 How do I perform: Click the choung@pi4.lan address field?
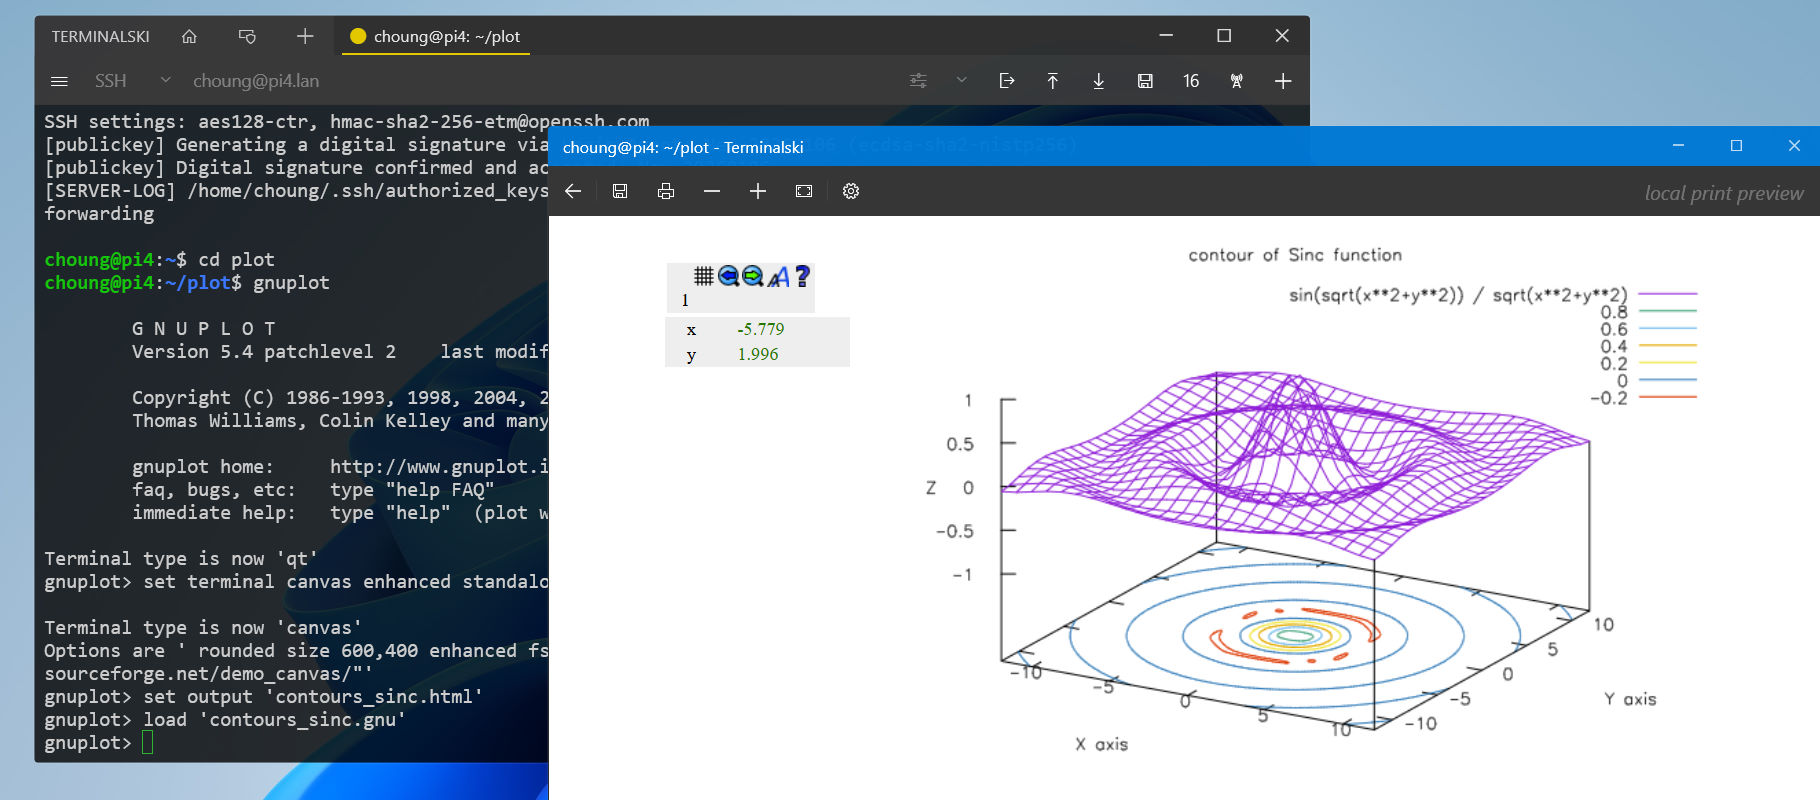click(x=256, y=81)
